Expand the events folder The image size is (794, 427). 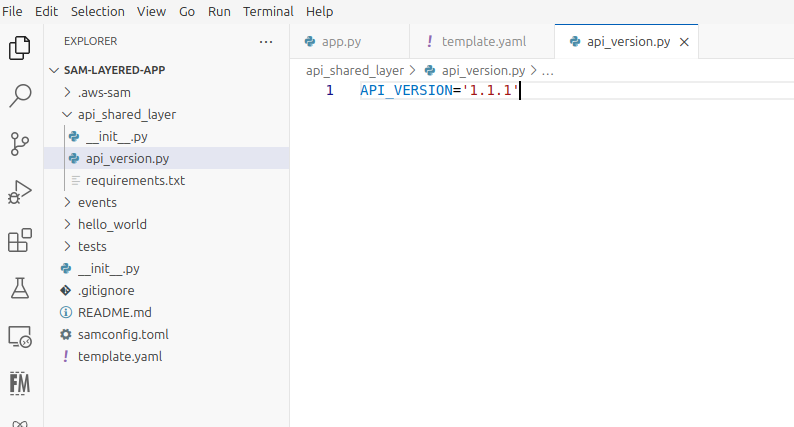coord(167,202)
